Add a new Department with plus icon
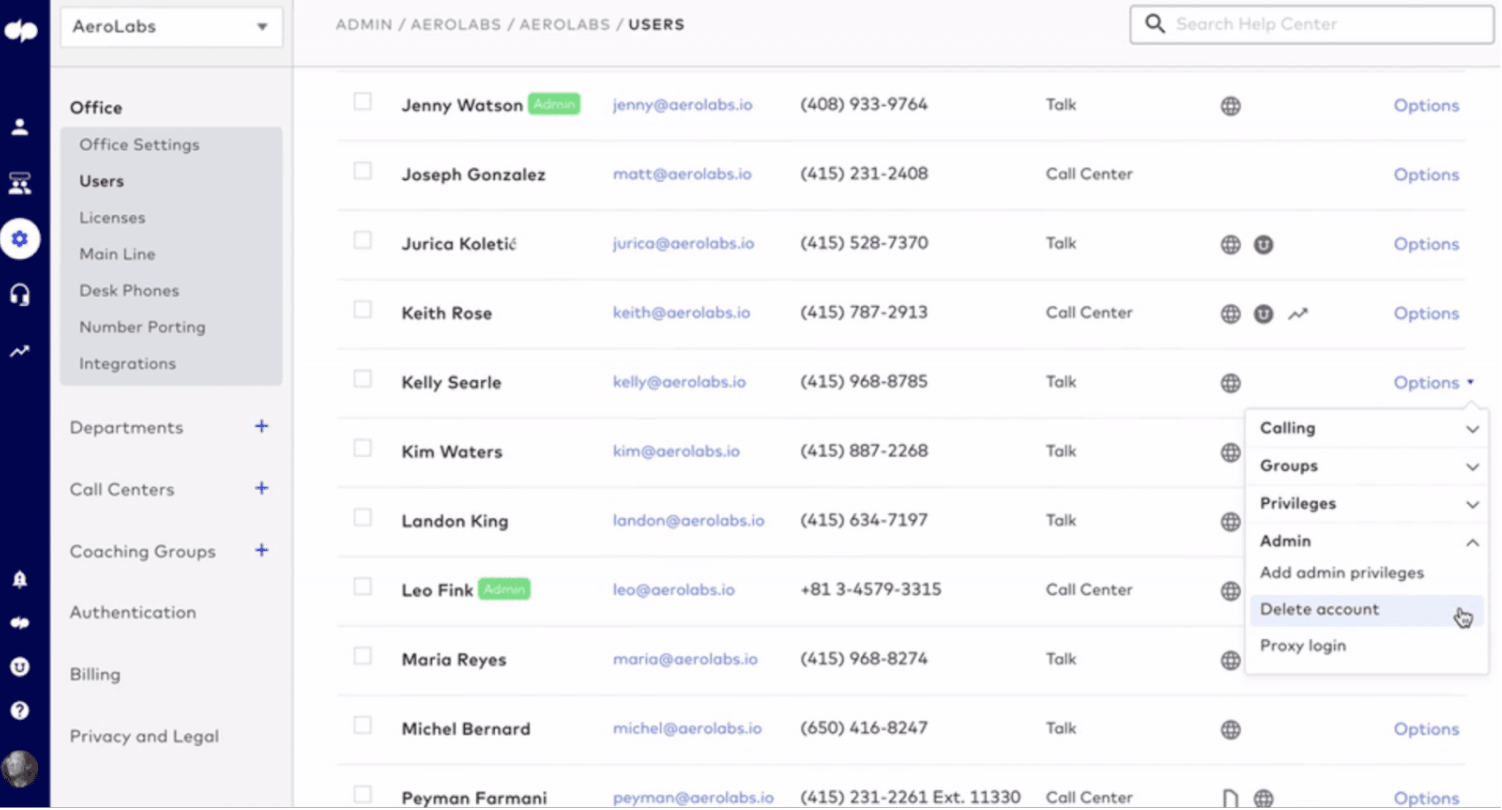This screenshot has width=1502, height=810. click(x=261, y=426)
